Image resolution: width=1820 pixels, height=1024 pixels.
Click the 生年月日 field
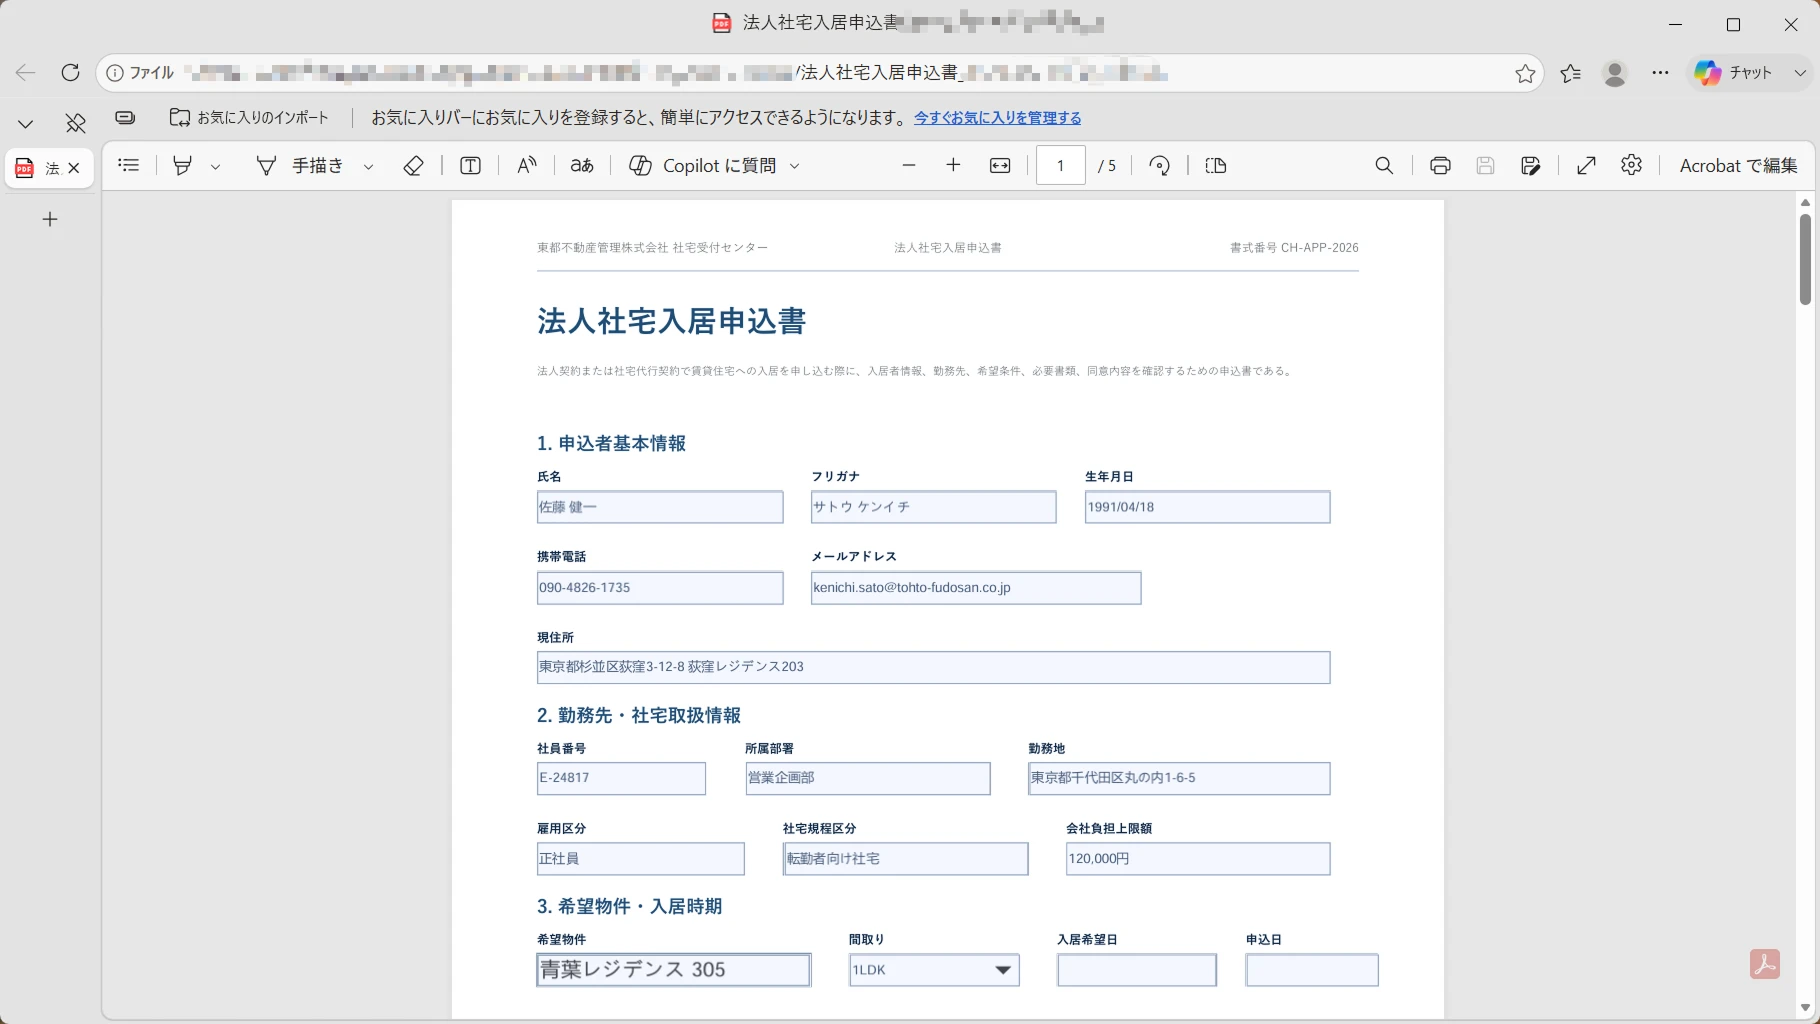1207,507
